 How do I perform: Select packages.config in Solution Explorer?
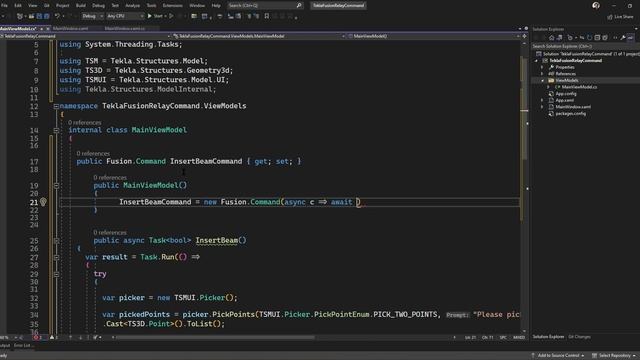tap(570, 113)
